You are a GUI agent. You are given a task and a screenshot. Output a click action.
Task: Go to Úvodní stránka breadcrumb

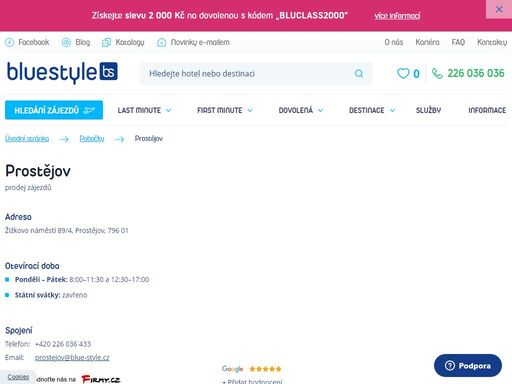click(x=27, y=138)
